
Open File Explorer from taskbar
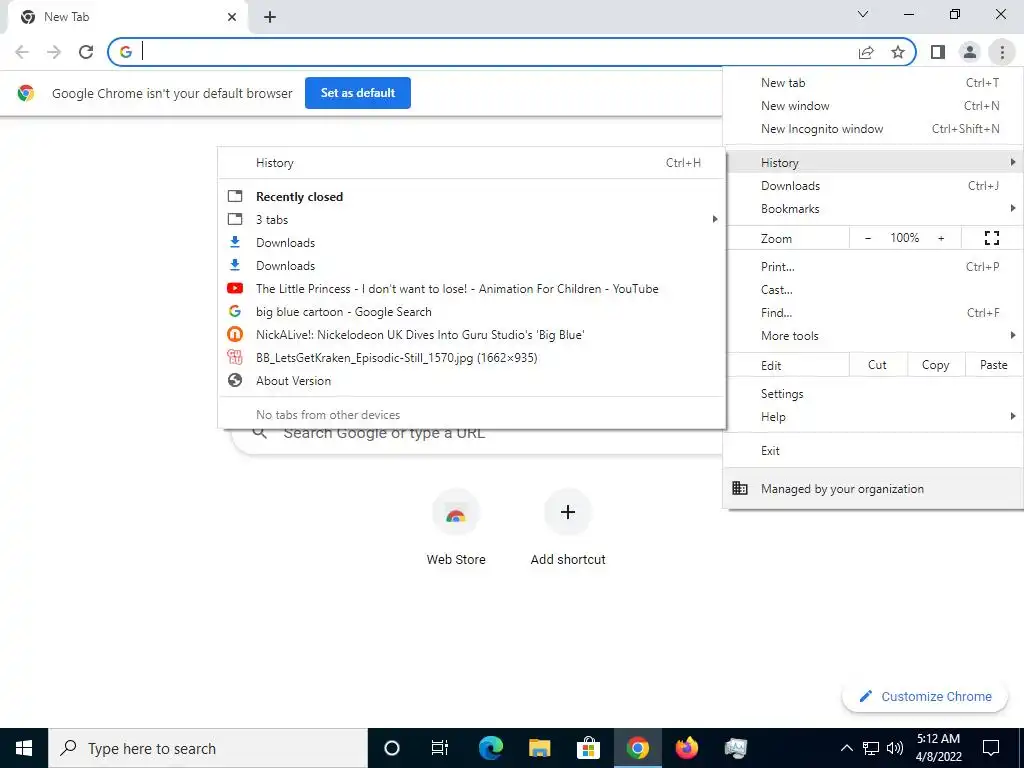(539, 748)
